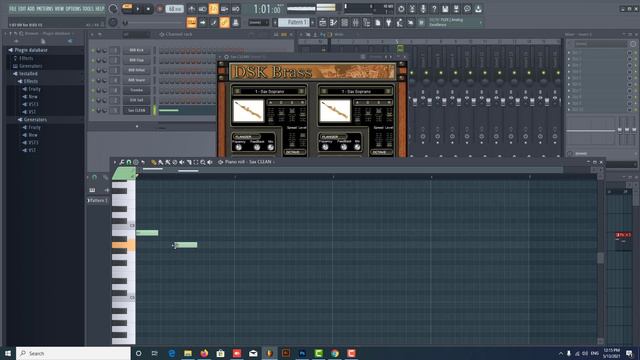The width and height of the screenshot is (640, 360).
Task: Click the circular arrow icon in top toolbar
Action: pyautogui.click(x=401, y=9)
